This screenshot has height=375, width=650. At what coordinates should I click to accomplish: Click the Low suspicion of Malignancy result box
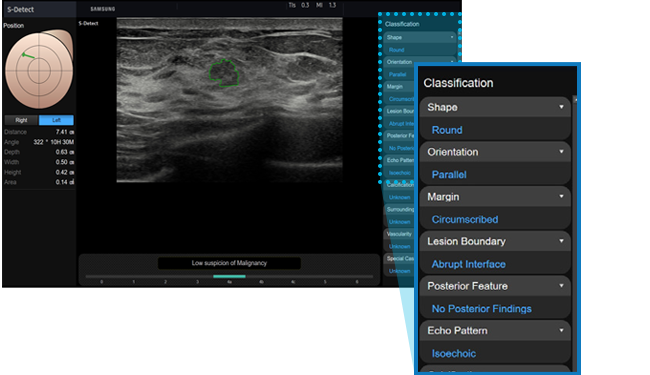point(229,263)
